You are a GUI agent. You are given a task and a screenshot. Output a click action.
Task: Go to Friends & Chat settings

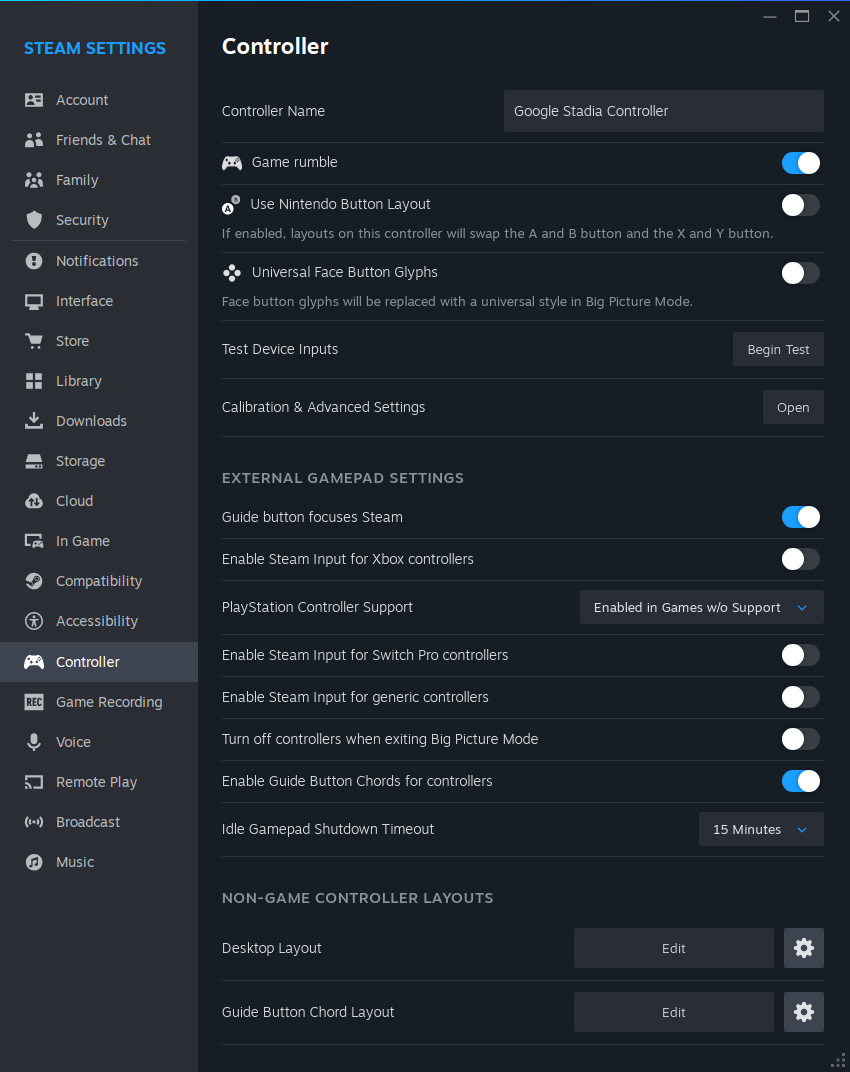103,140
